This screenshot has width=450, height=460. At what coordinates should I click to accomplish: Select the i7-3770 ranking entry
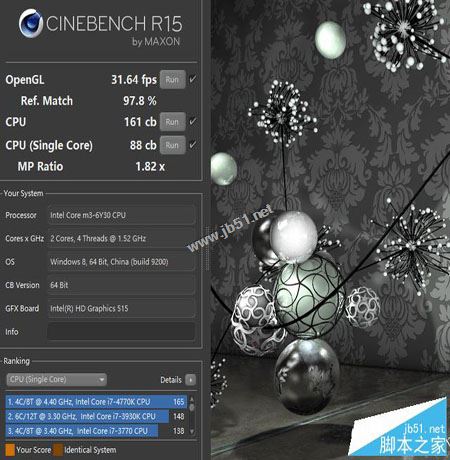tap(96, 431)
